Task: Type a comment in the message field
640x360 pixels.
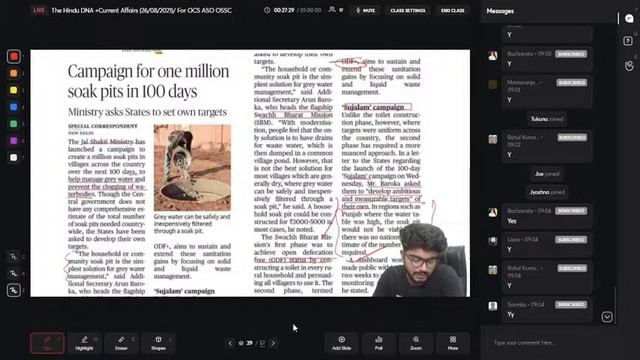Action: (x=547, y=342)
